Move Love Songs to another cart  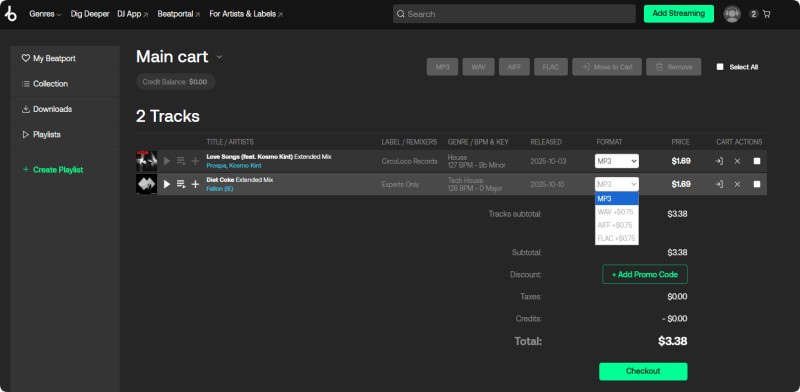(x=719, y=161)
